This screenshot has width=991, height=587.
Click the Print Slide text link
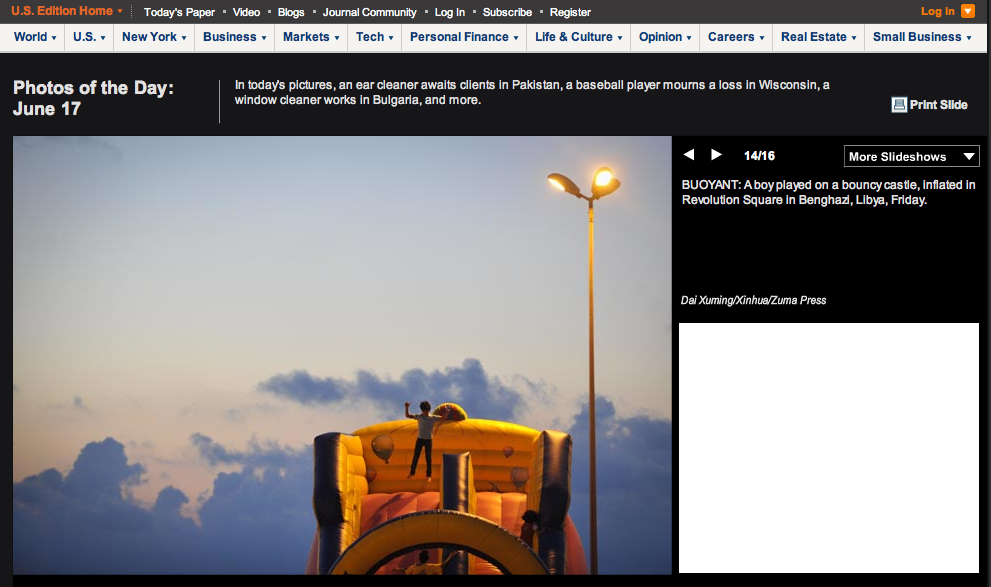pyautogui.click(x=938, y=105)
